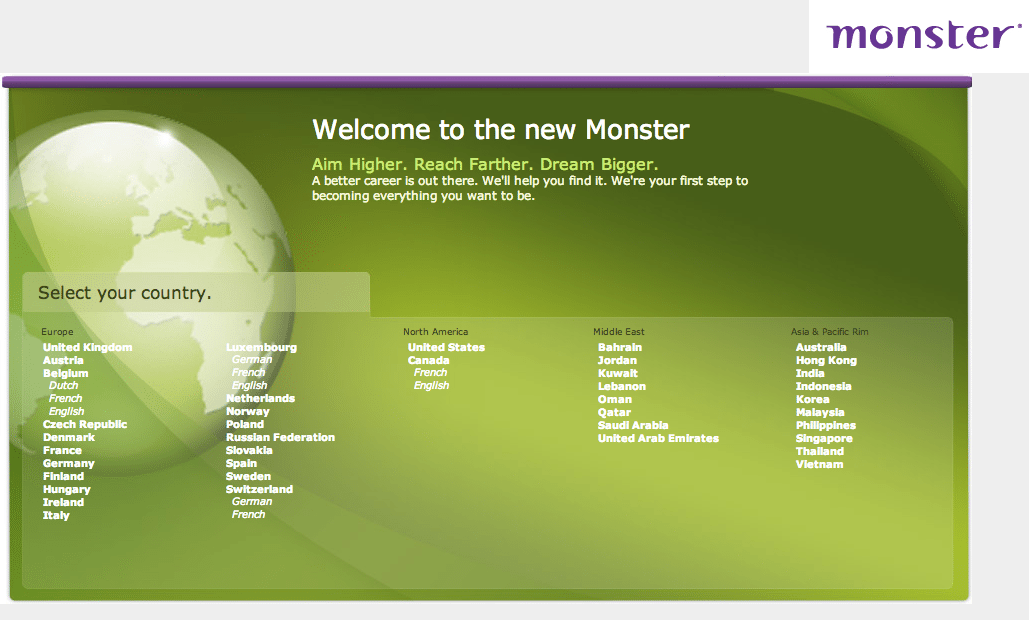This screenshot has height=620, width=1029.
Task: Click the Monster logo
Action: pyautogui.click(x=923, y=35)
